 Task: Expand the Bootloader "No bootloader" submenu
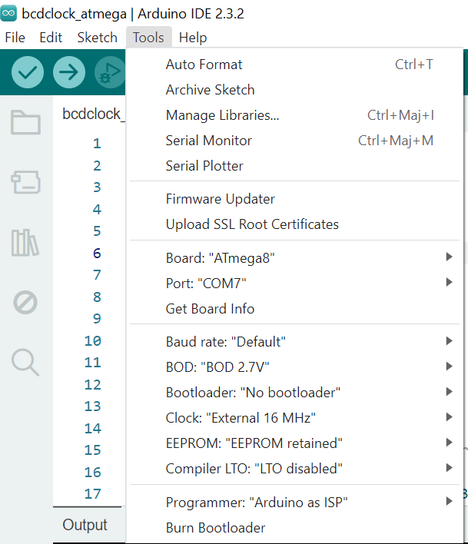point(295,392)
